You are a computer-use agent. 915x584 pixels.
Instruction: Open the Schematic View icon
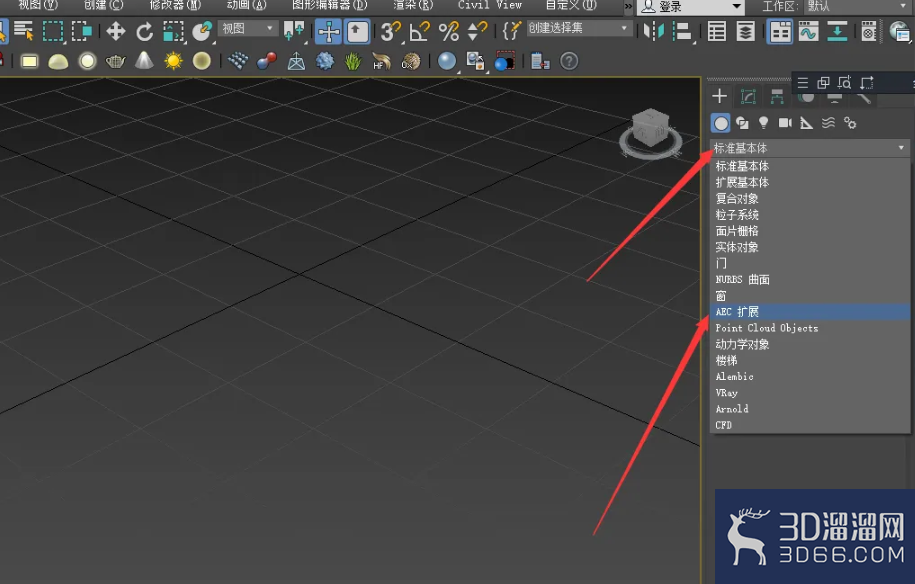pyautogui.click(x=837, y=31)
